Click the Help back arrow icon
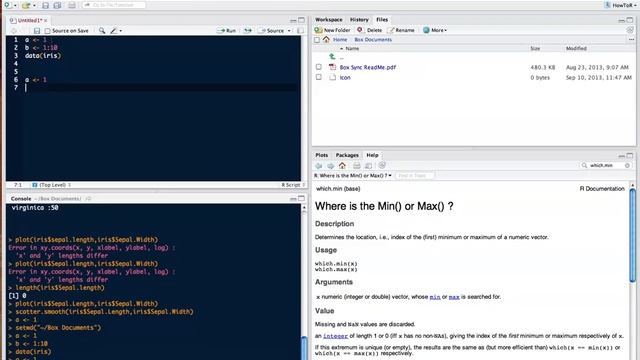The width and height of the screenshot is (640, 360). click(x=319, y=166)
